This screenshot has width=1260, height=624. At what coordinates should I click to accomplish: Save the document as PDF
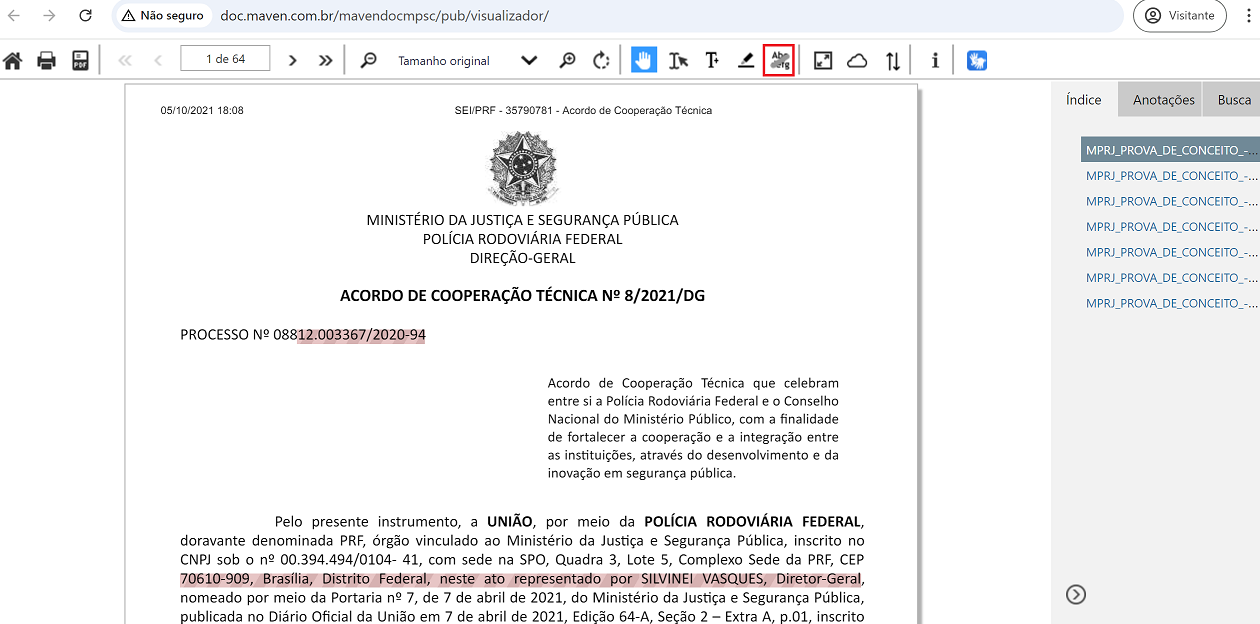tap(80, 60)
